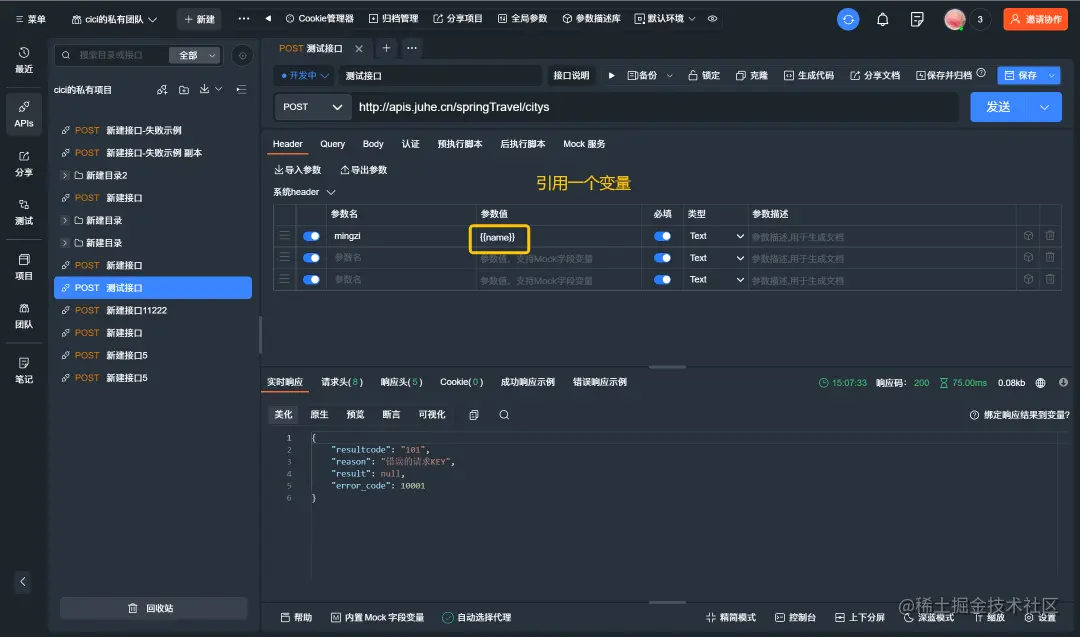
Task: Switch to the Body tab
Action: pyautogui.click(x=372, y=143)
